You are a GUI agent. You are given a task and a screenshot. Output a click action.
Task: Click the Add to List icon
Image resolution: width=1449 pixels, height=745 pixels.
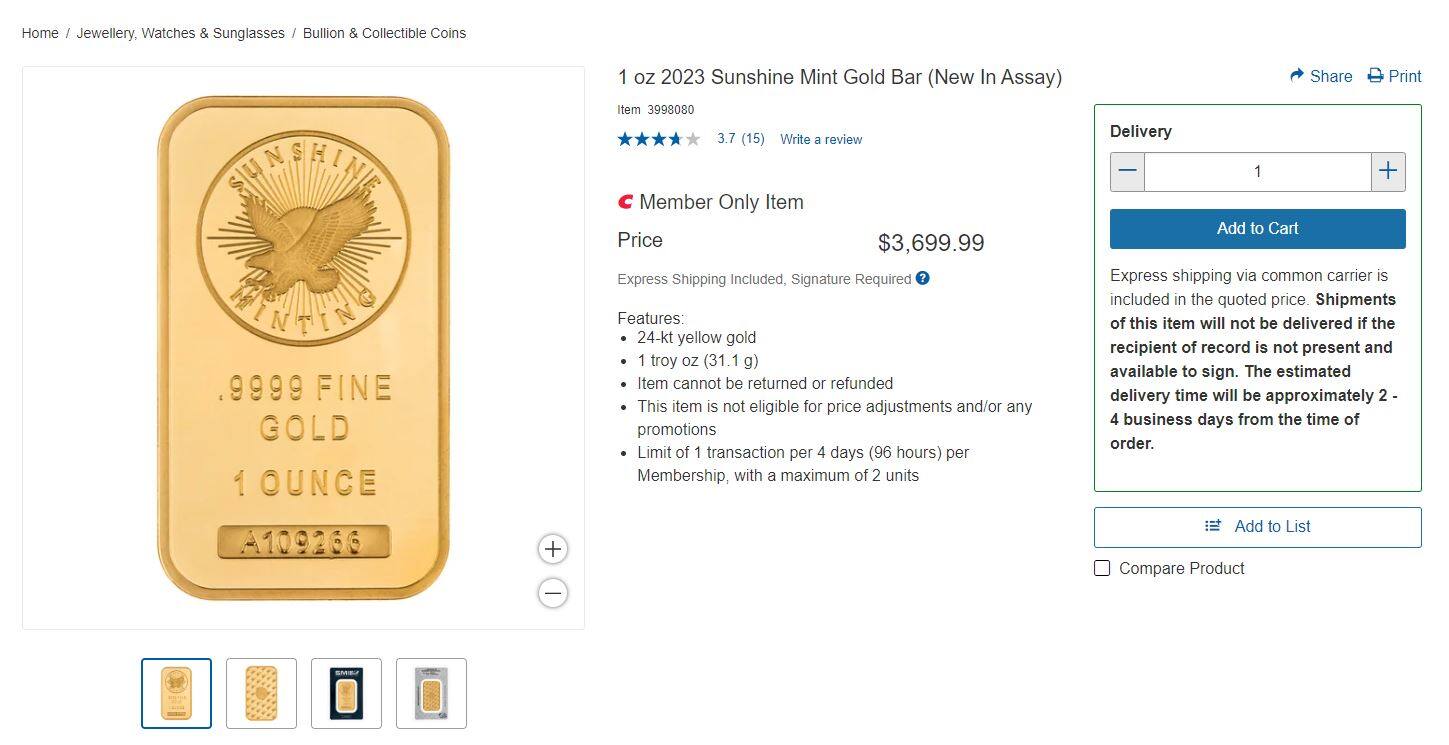click(1213, 526)
